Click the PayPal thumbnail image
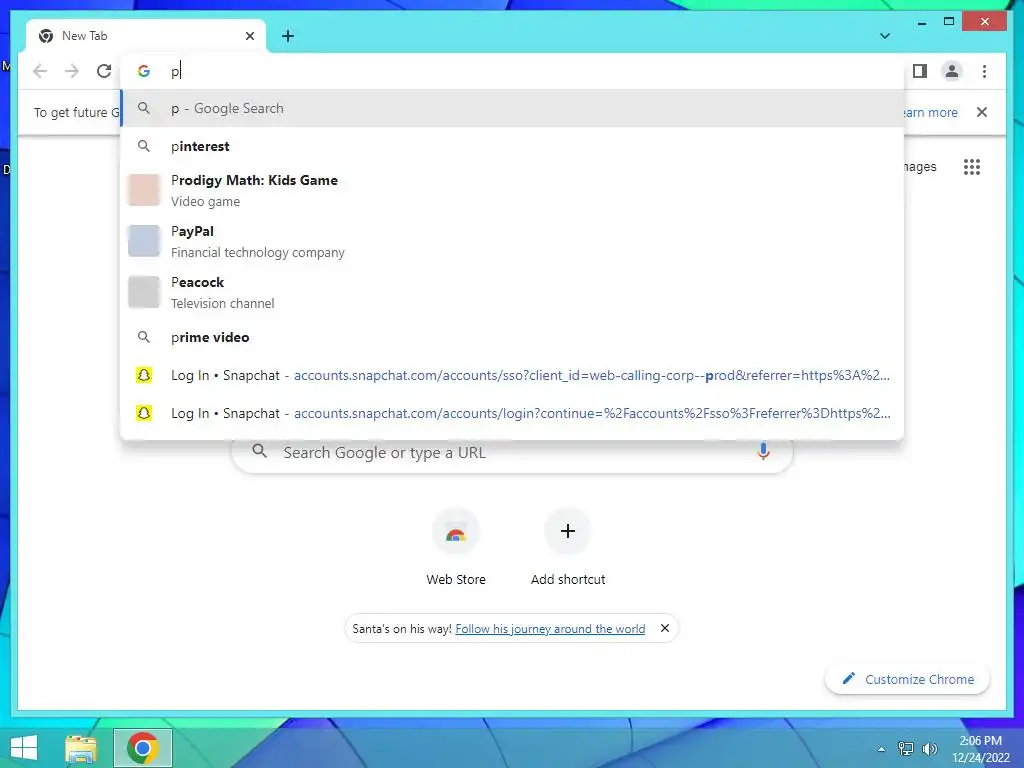 (144, 241)
